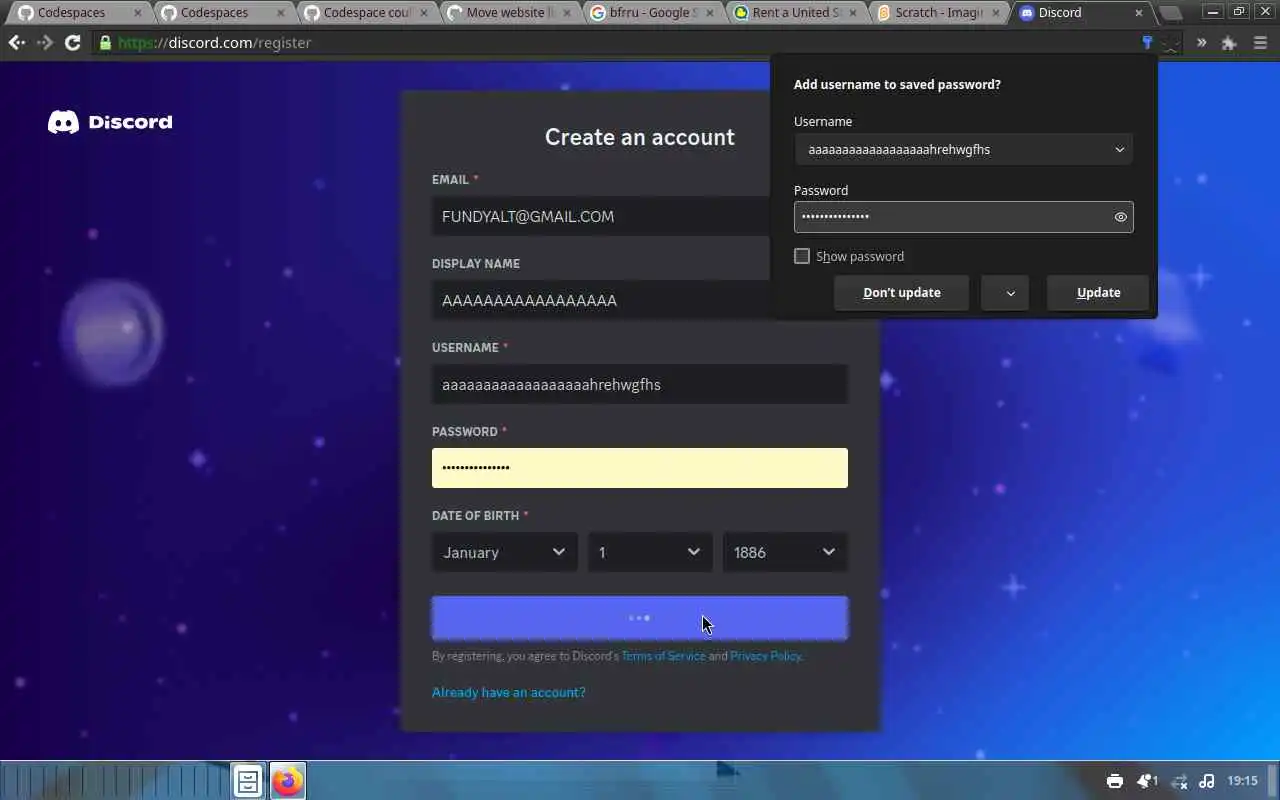The height and width of the screenshot is (800, 1280).
Task: Expand the saved Username dropdown
Action: (x=1119, y=149)
